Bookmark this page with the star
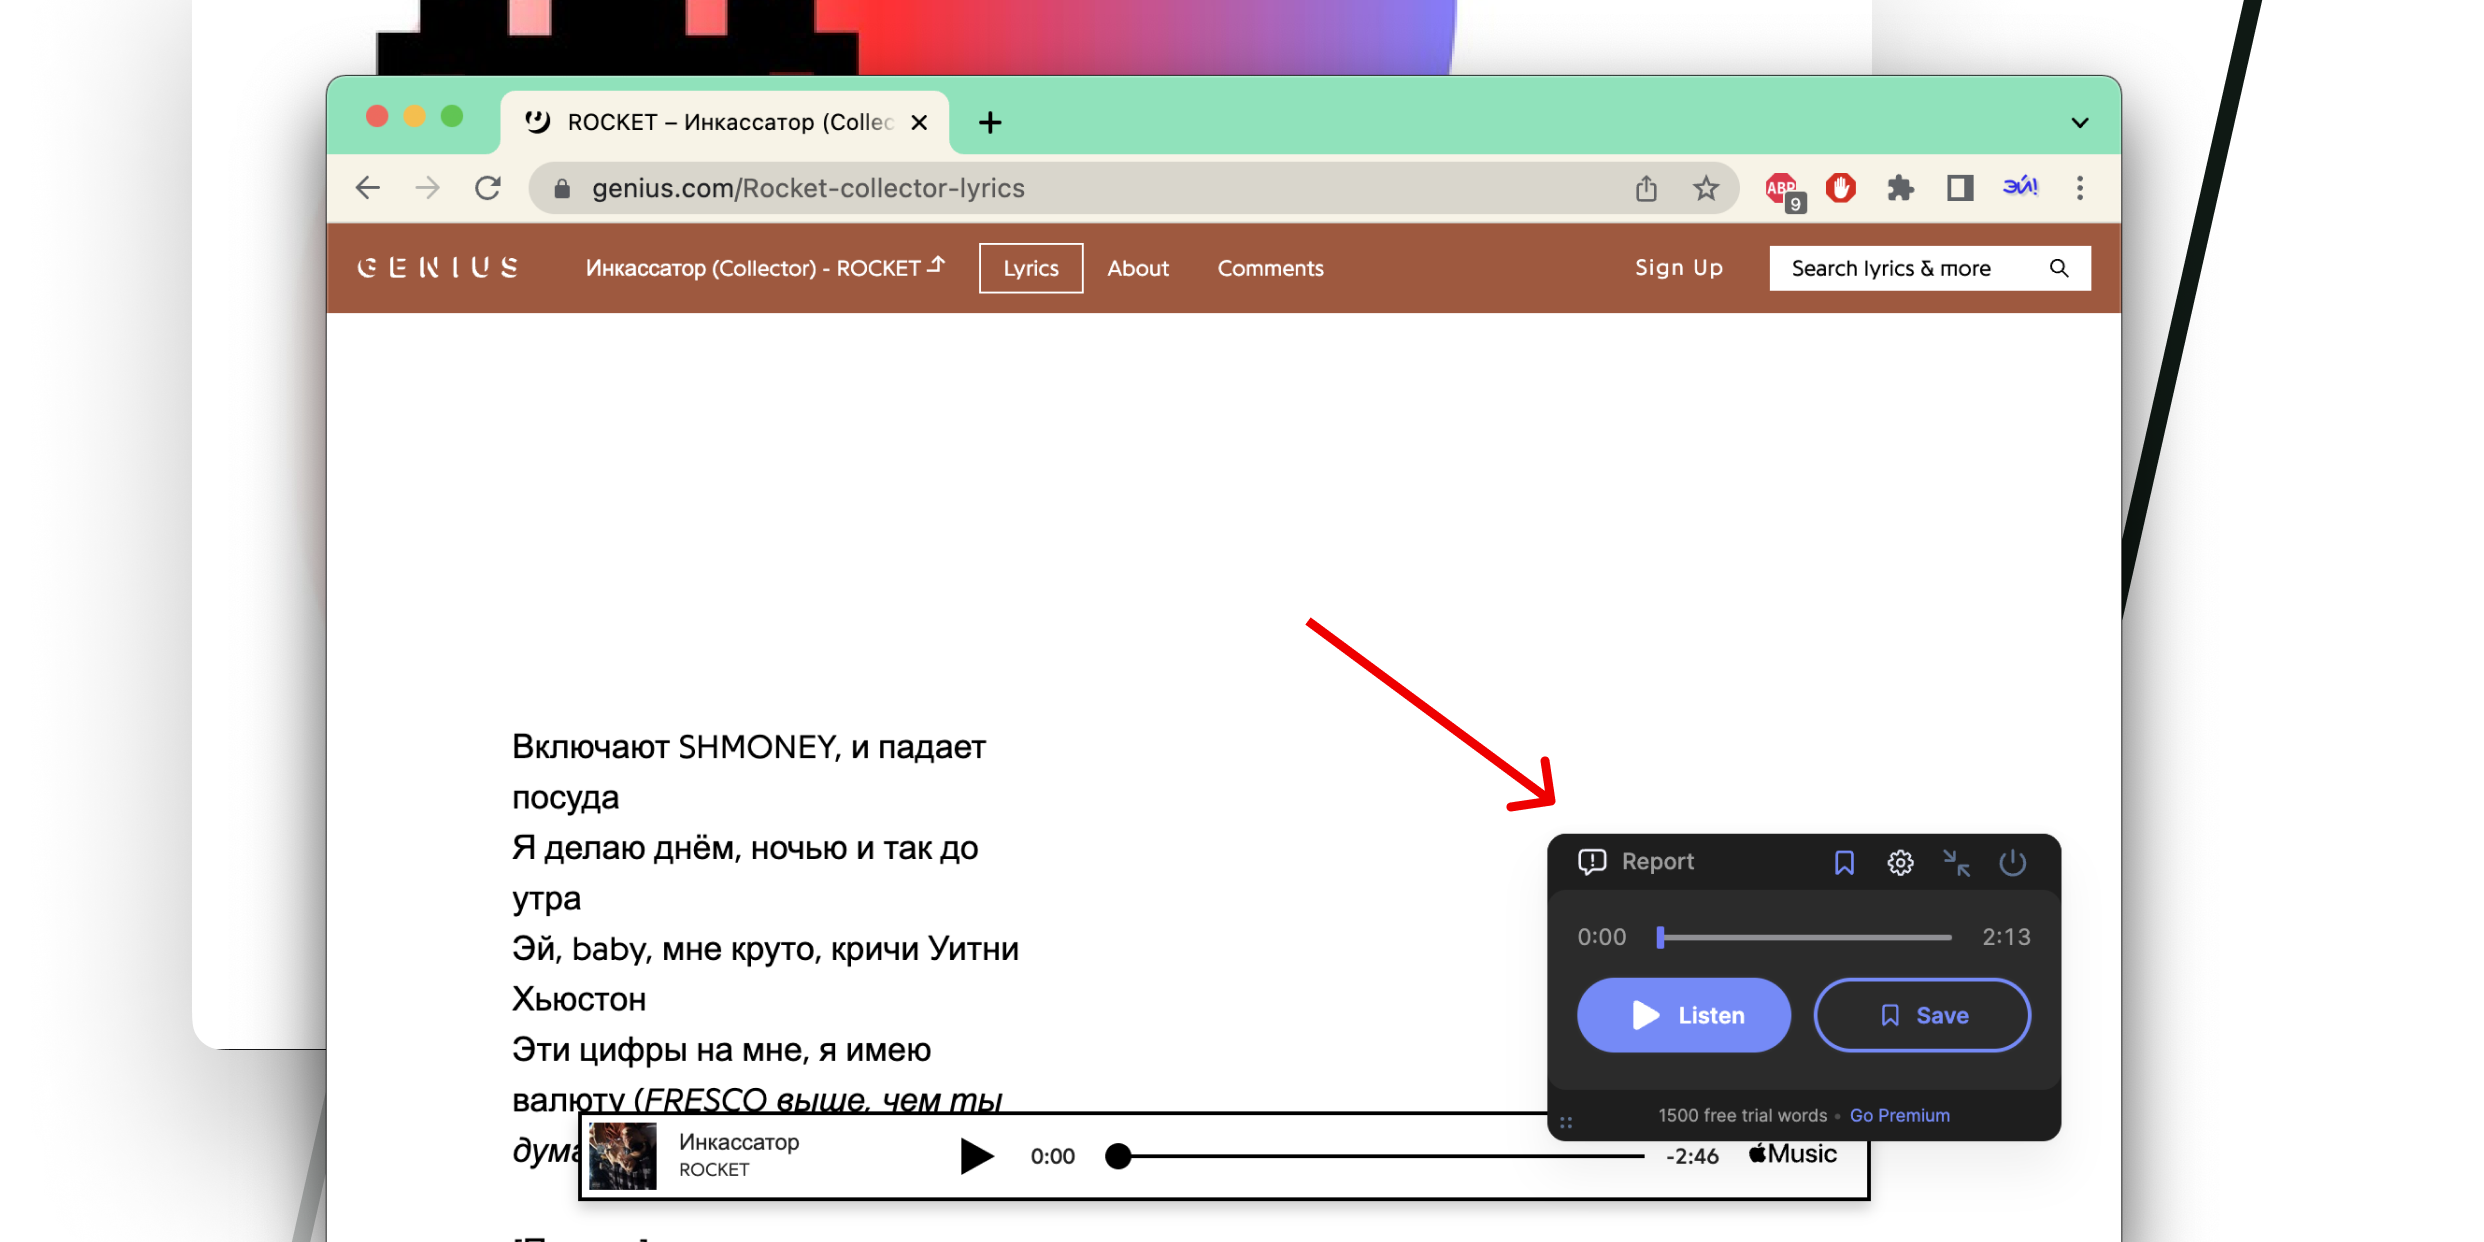This screenshot has height=1242, width=2484. click(x=1706, y=188)
